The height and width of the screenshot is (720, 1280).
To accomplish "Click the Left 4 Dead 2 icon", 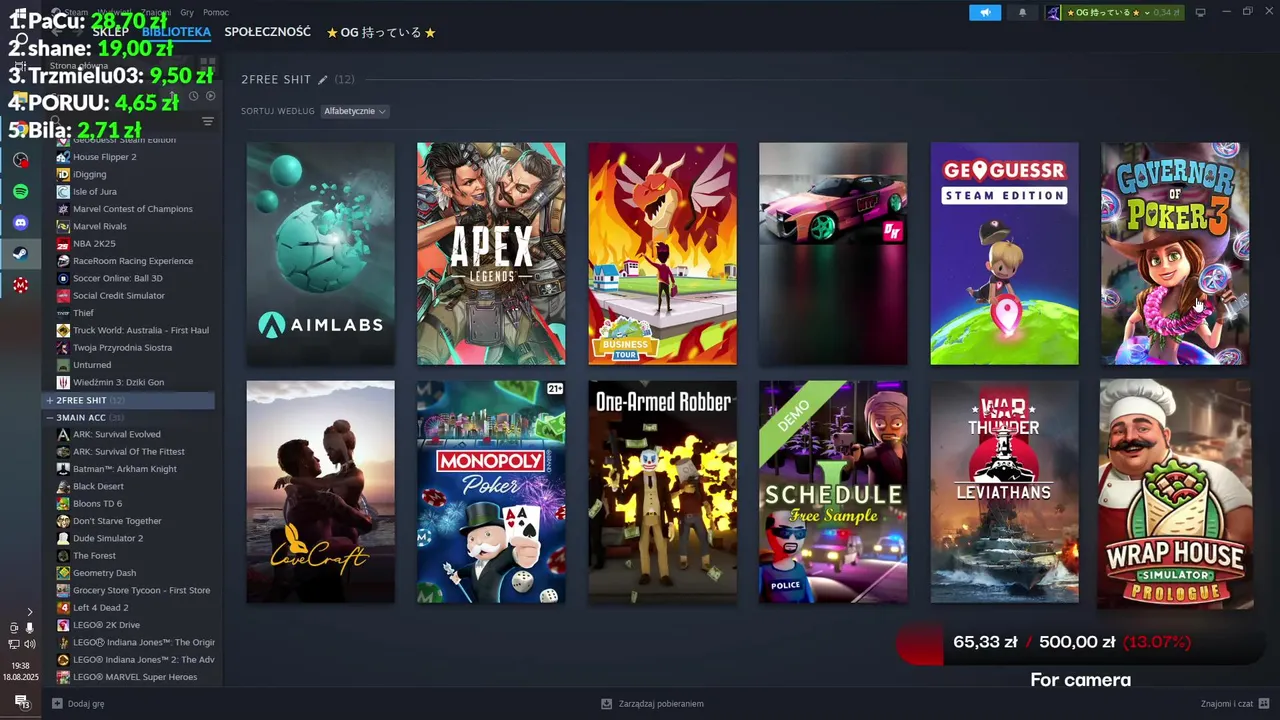I will click(x=63, y=608).
